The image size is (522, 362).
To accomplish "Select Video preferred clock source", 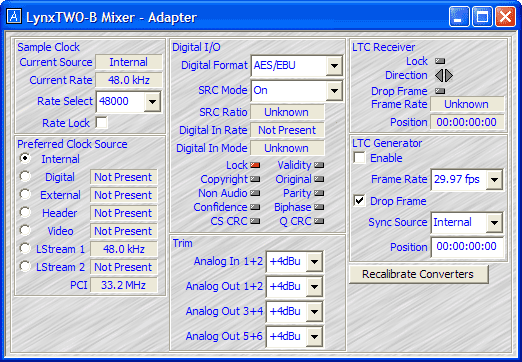I will coord(25,230).
